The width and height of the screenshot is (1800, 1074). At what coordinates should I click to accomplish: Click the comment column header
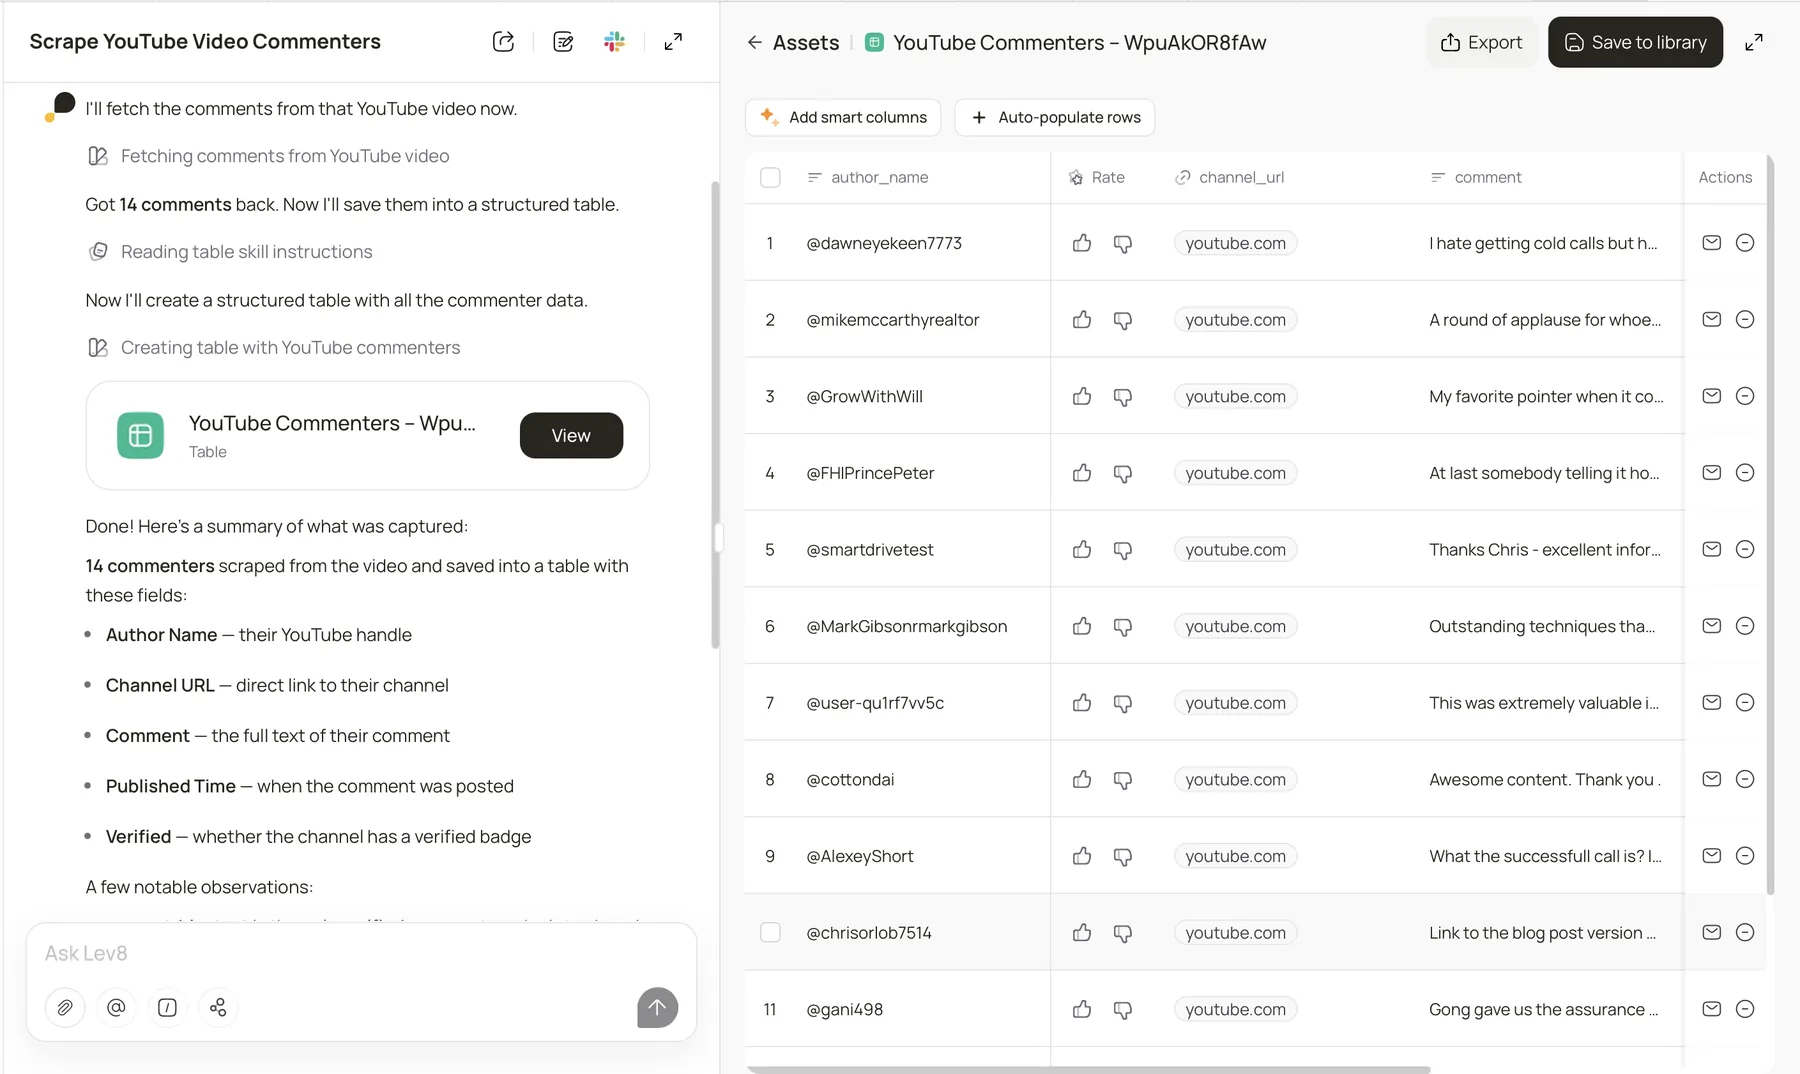tap(1476, 177)
